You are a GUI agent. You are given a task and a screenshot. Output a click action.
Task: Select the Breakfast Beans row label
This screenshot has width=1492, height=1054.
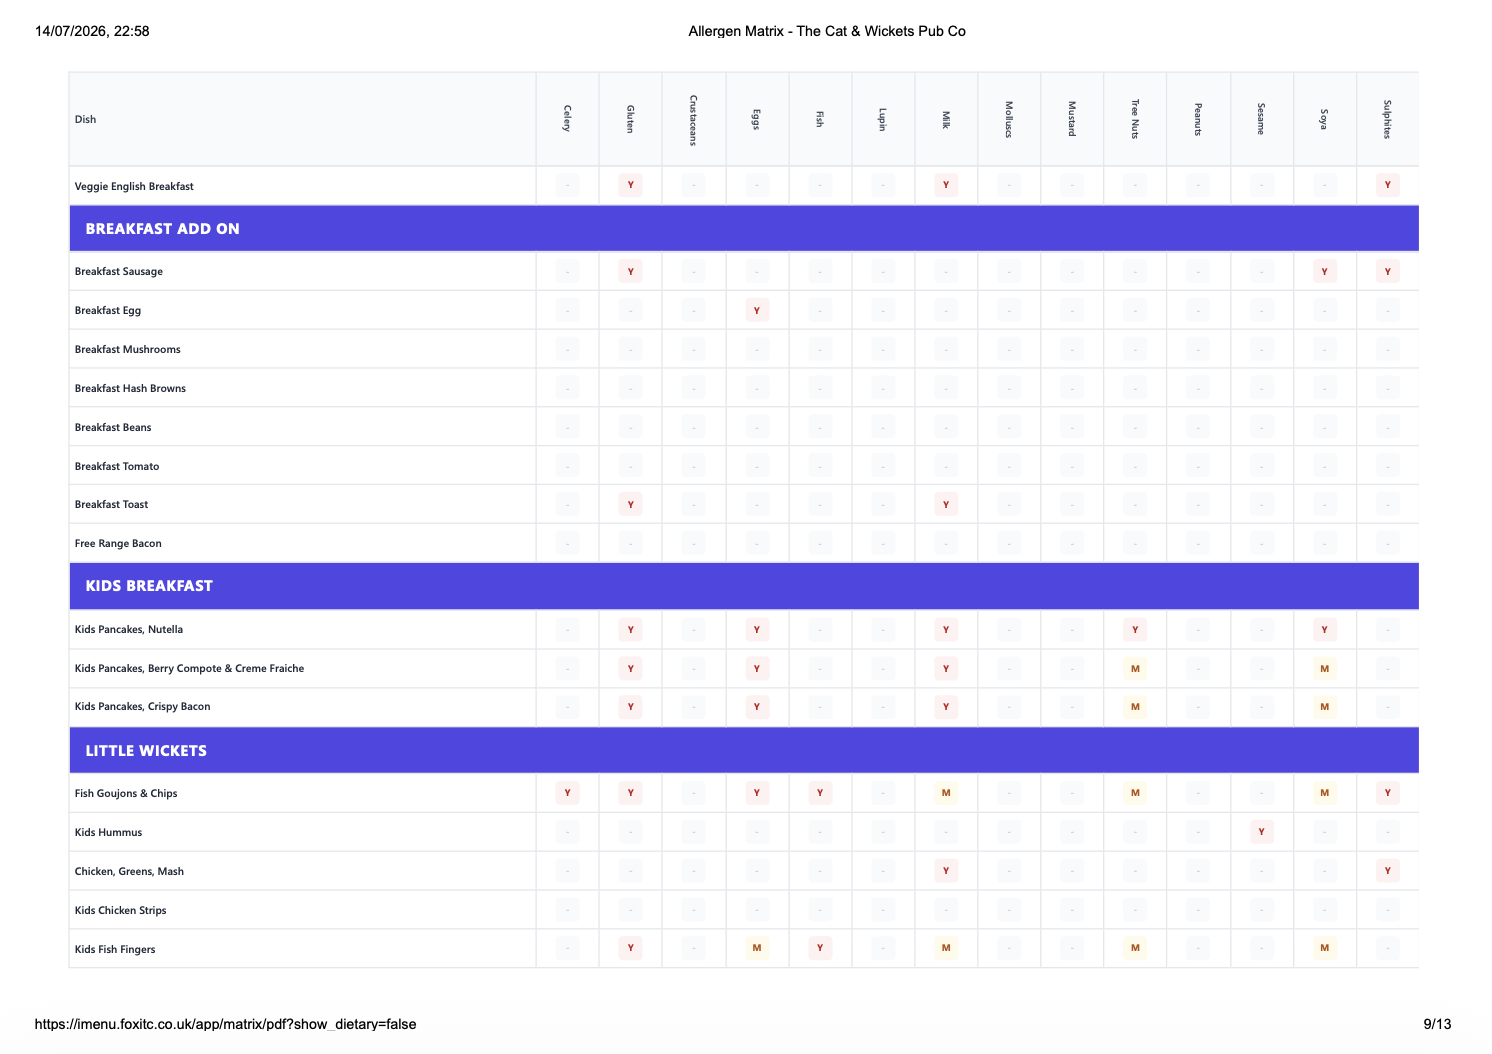113,427
